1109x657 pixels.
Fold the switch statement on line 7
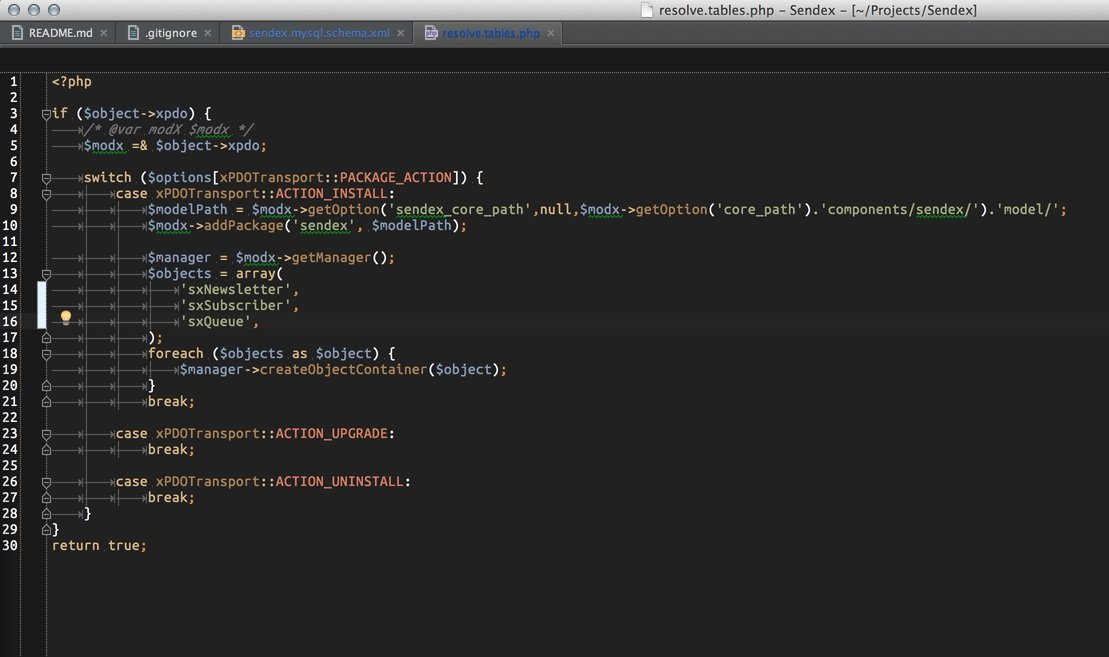(x=46, y=178)
